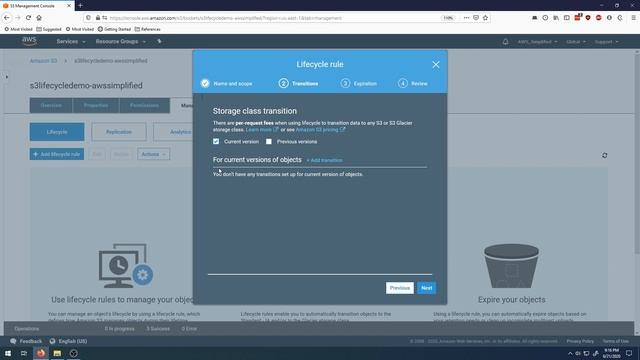Expand the Support dropdown menu
Image resolution: width=640 pixels, height=360 pixels.
pyautogui.click(x=606, y=42)
